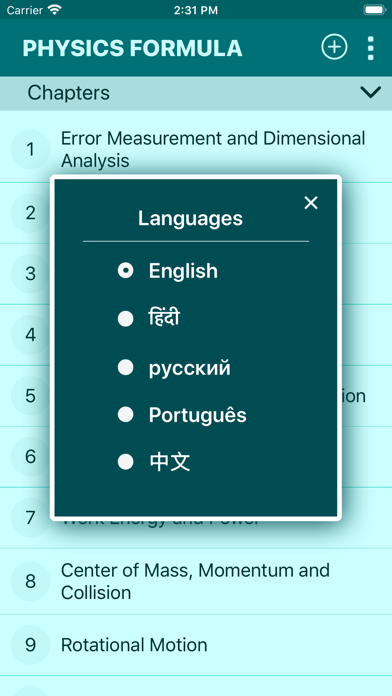Viewport: 392px width, 696px height.
Task: Open chapter Center of Mass, Momentum and Collision
Action: [195, 581]
